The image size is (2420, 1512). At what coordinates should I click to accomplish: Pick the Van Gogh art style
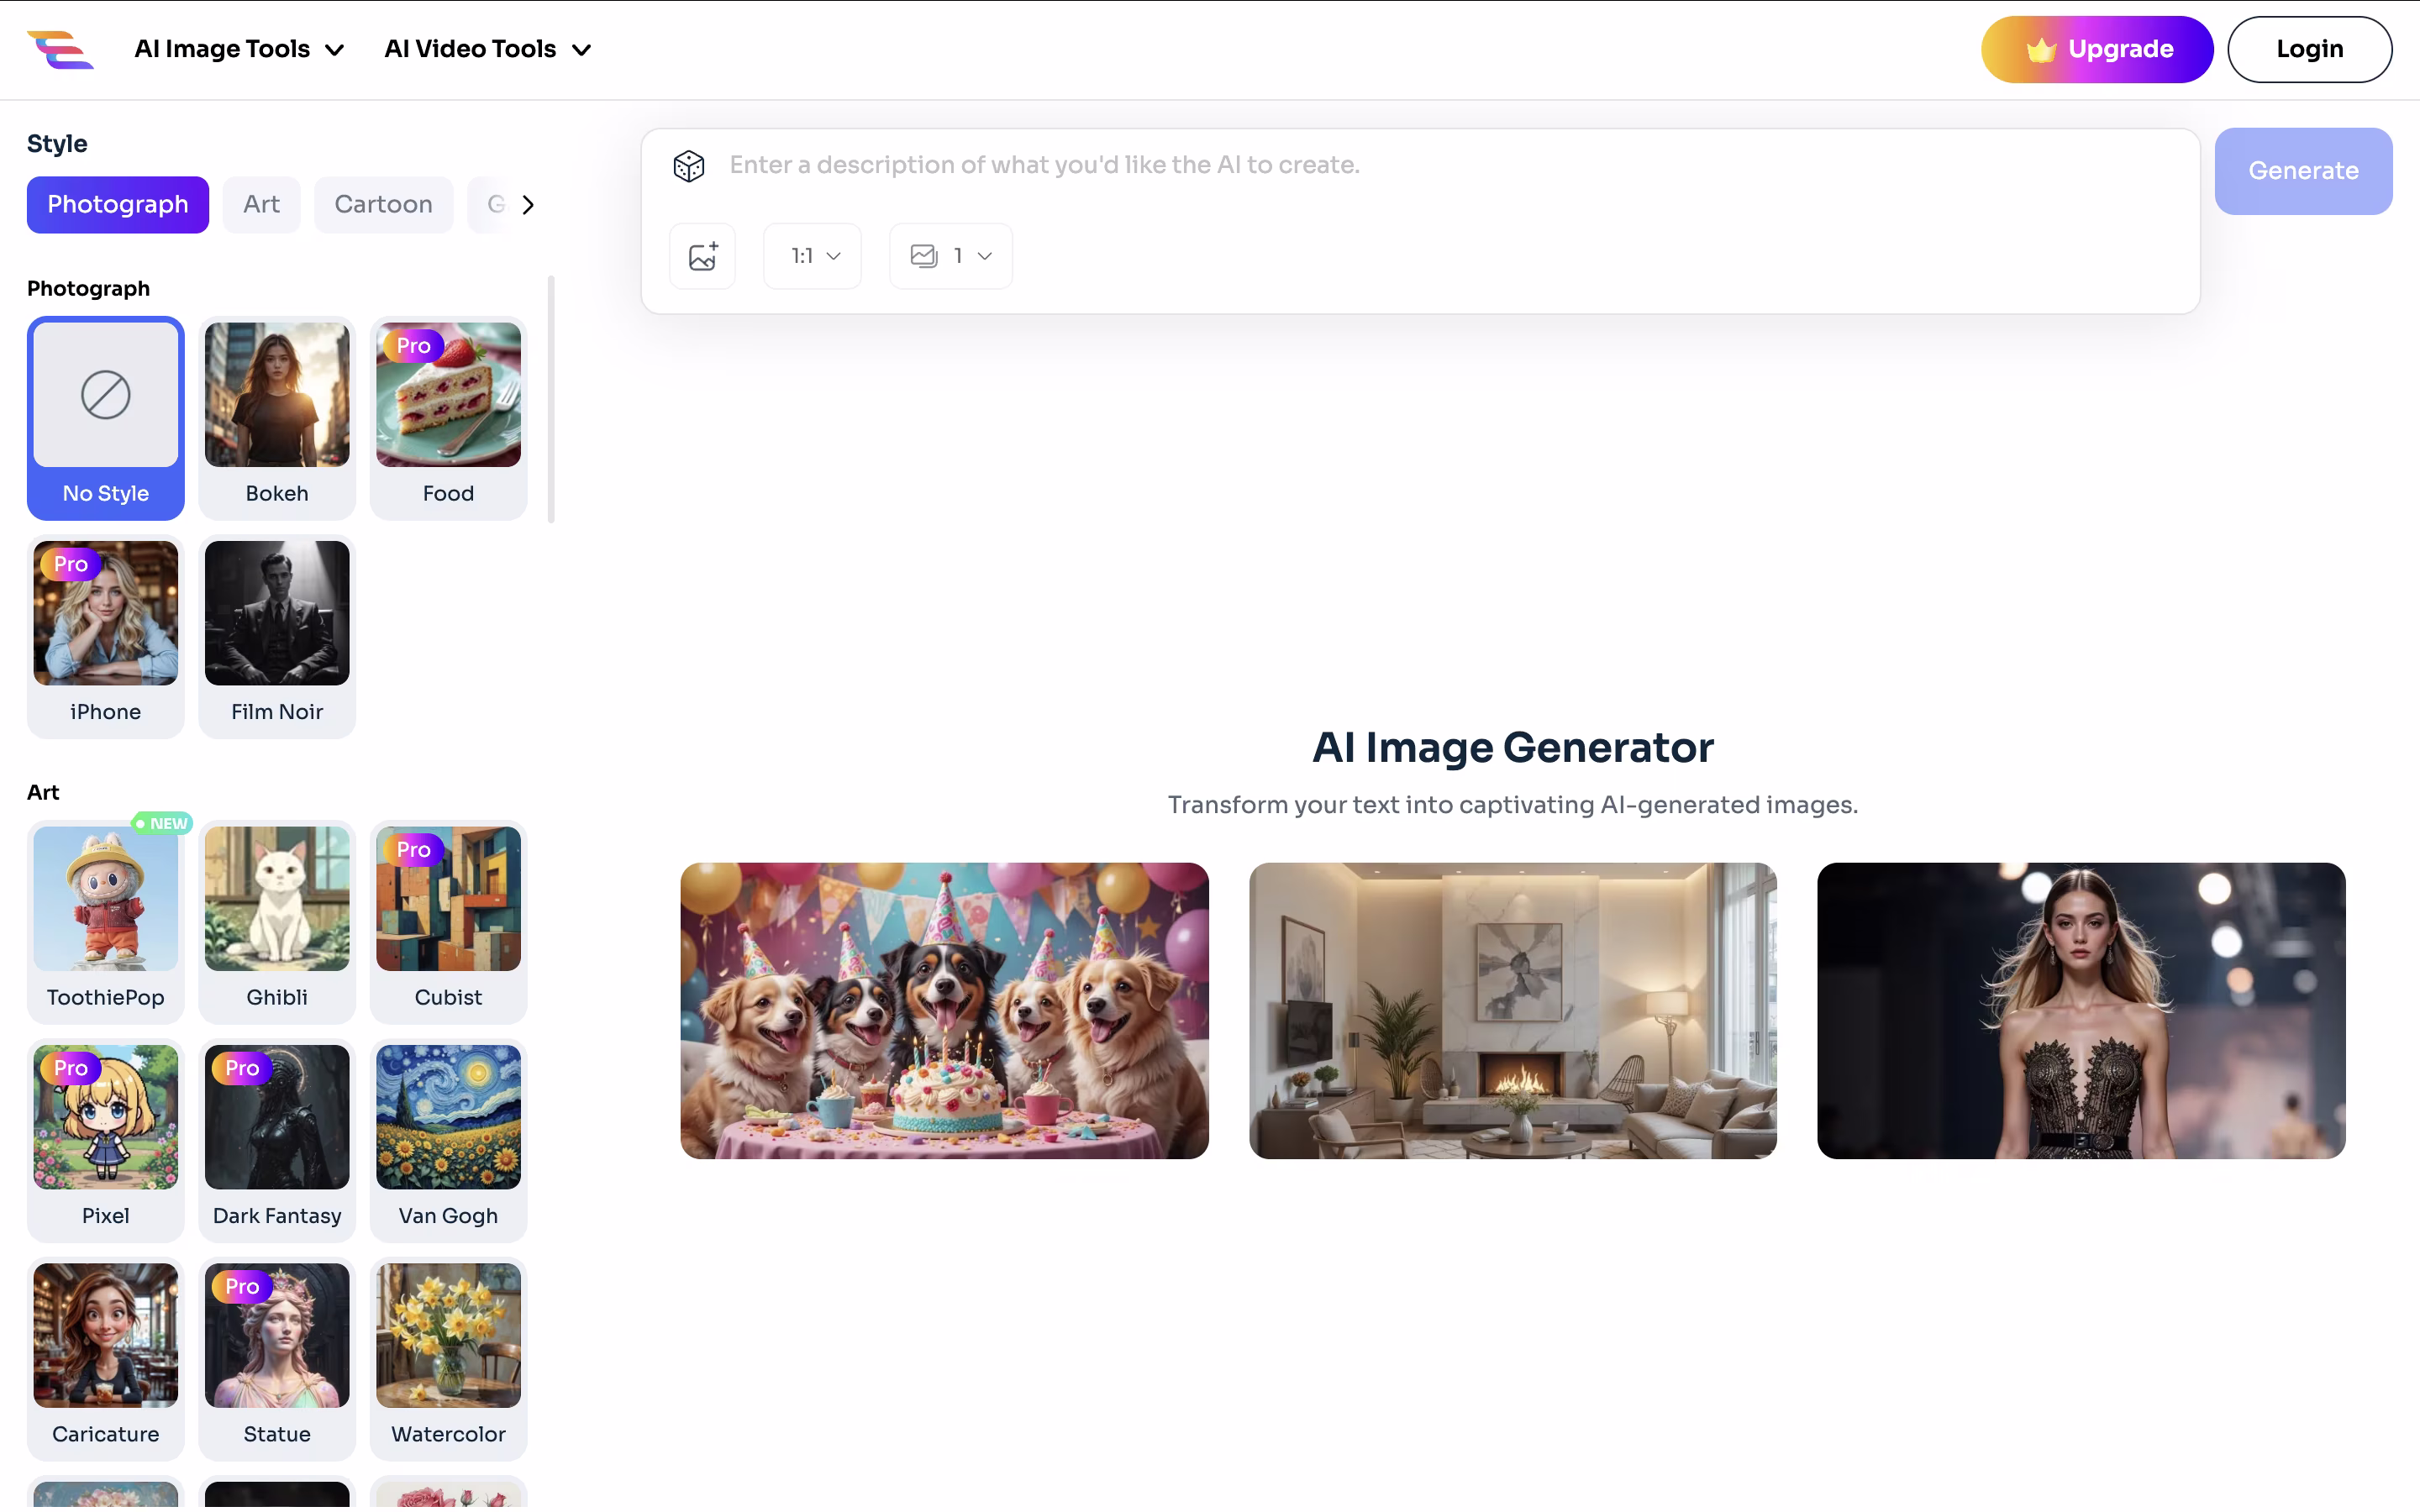pyautogui.click(x=449, y=1141)
